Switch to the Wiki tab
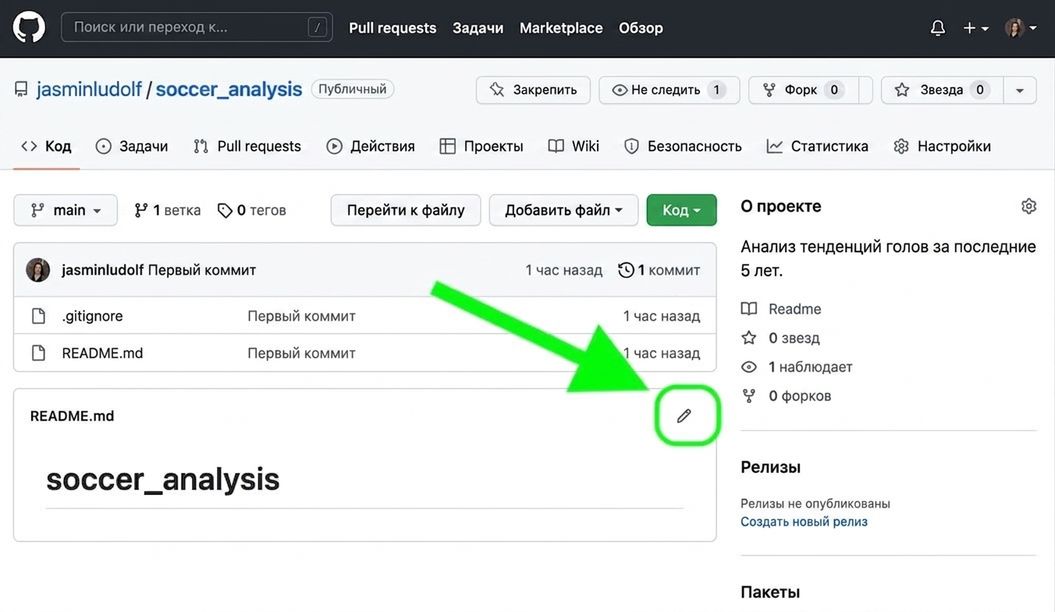Viewport: 1055px width, 612px height. [x=574, y=146]
